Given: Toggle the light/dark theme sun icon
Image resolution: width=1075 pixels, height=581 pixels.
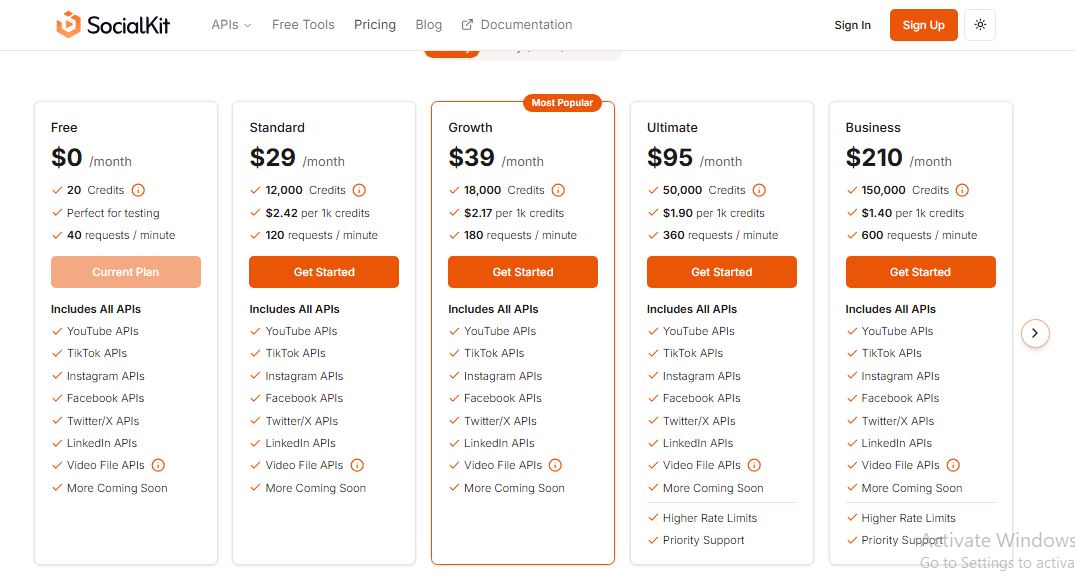Looking at the screenshot, I should click(980, 25).
